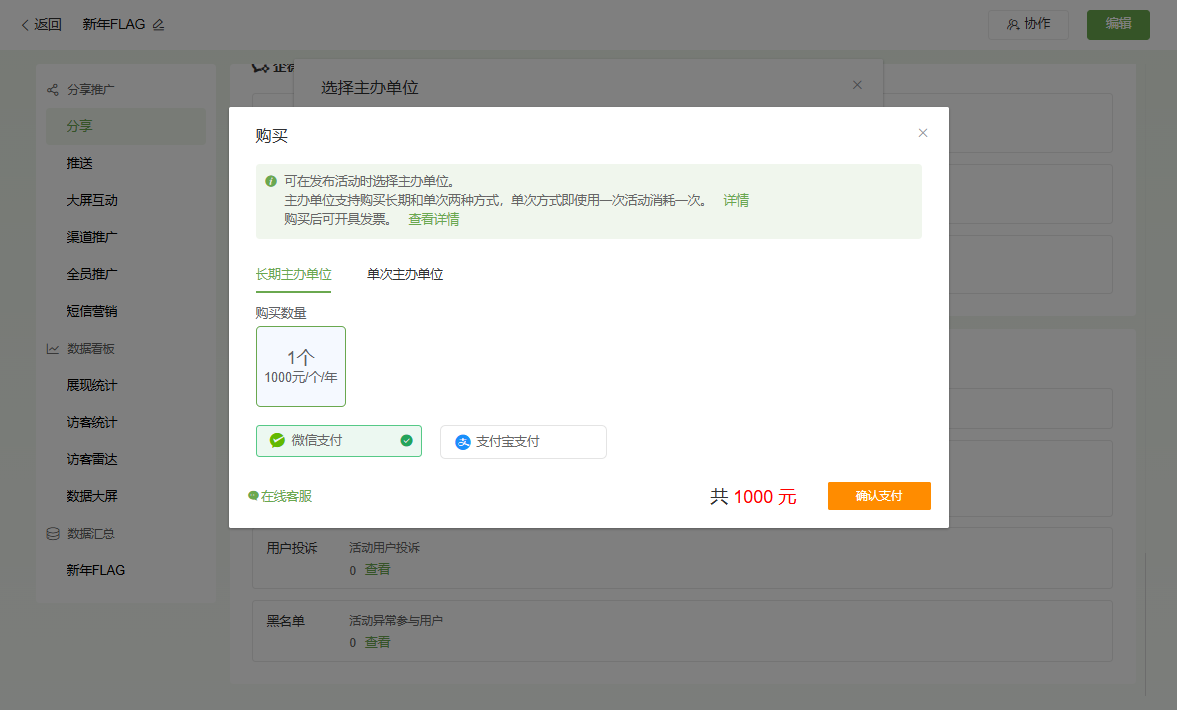Screen dimensions: 1177x710
Task: Click the 数据看板 chart icon
Action: coord(53,349)
